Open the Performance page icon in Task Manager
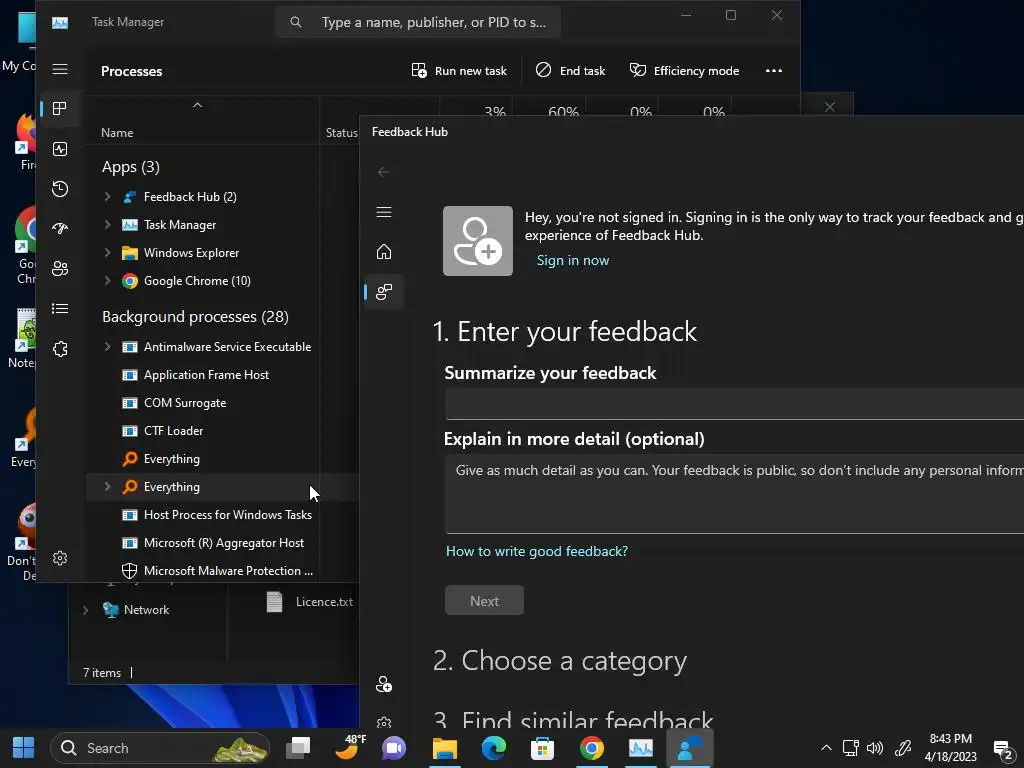This screenshot has width=1024, height=768. pos(60,149)
